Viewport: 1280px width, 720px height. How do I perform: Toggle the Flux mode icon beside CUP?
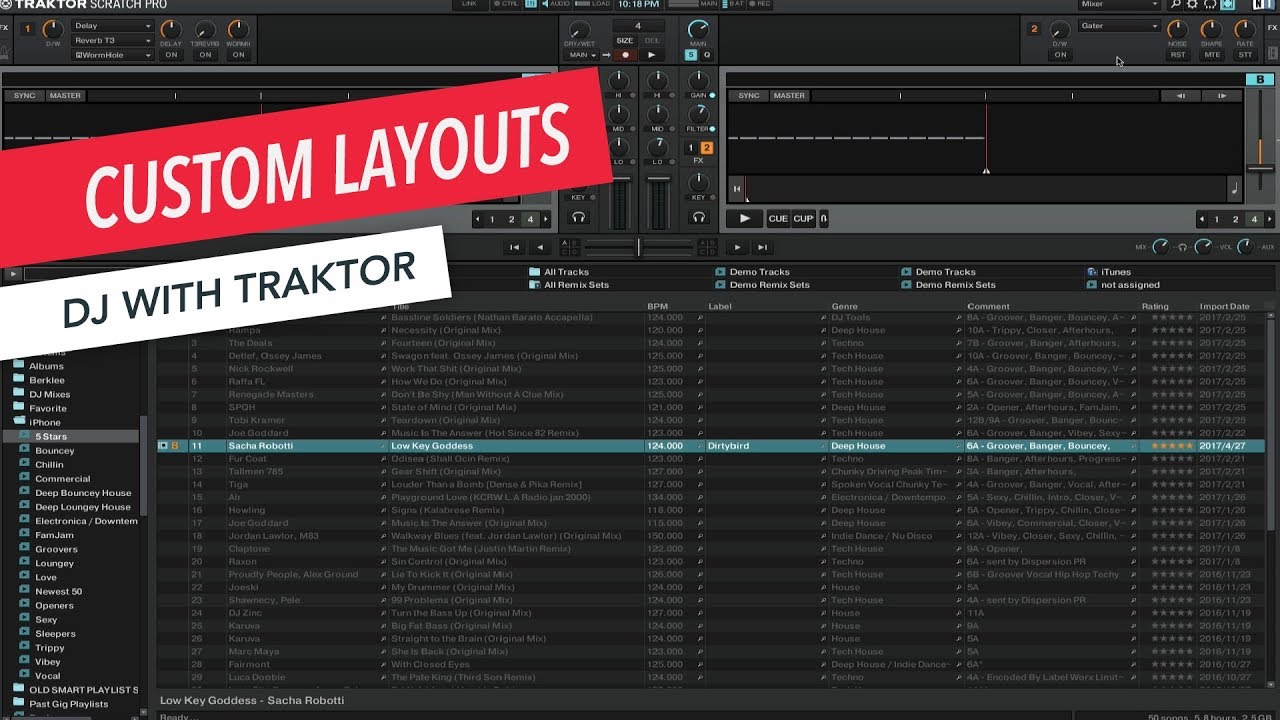[x=824, y=218]
